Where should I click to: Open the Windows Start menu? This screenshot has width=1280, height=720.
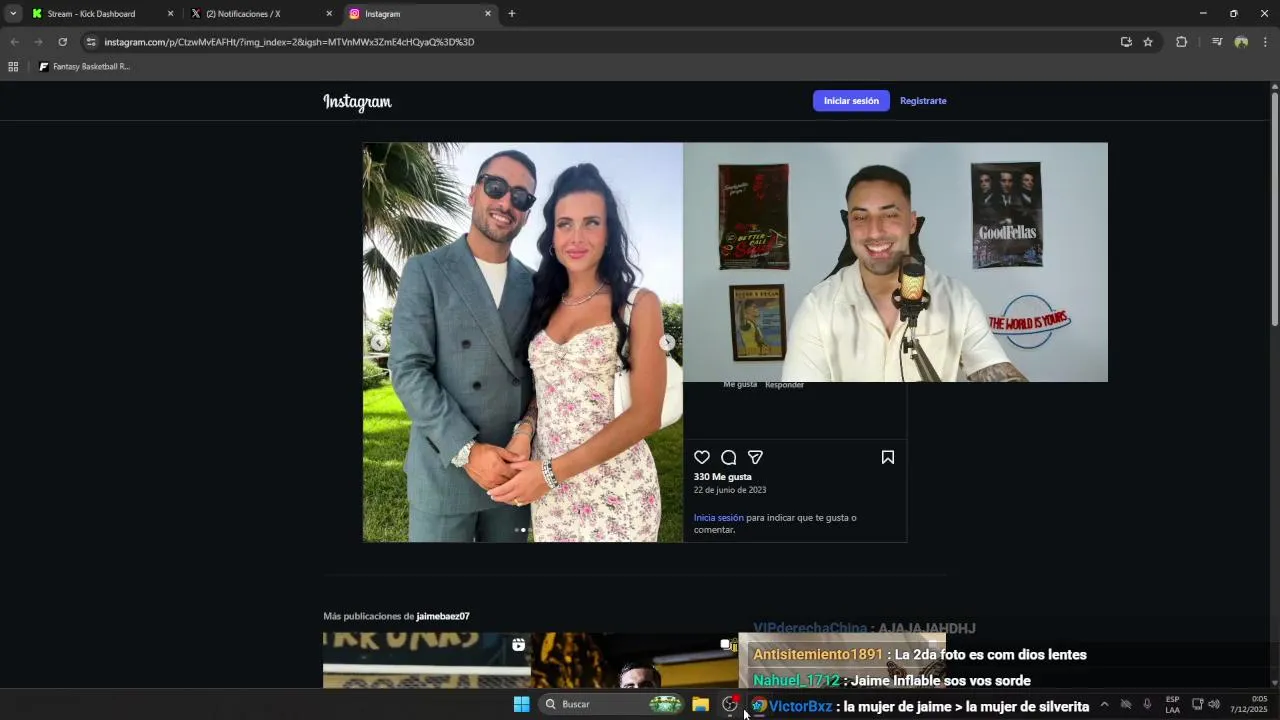(521, 704)
